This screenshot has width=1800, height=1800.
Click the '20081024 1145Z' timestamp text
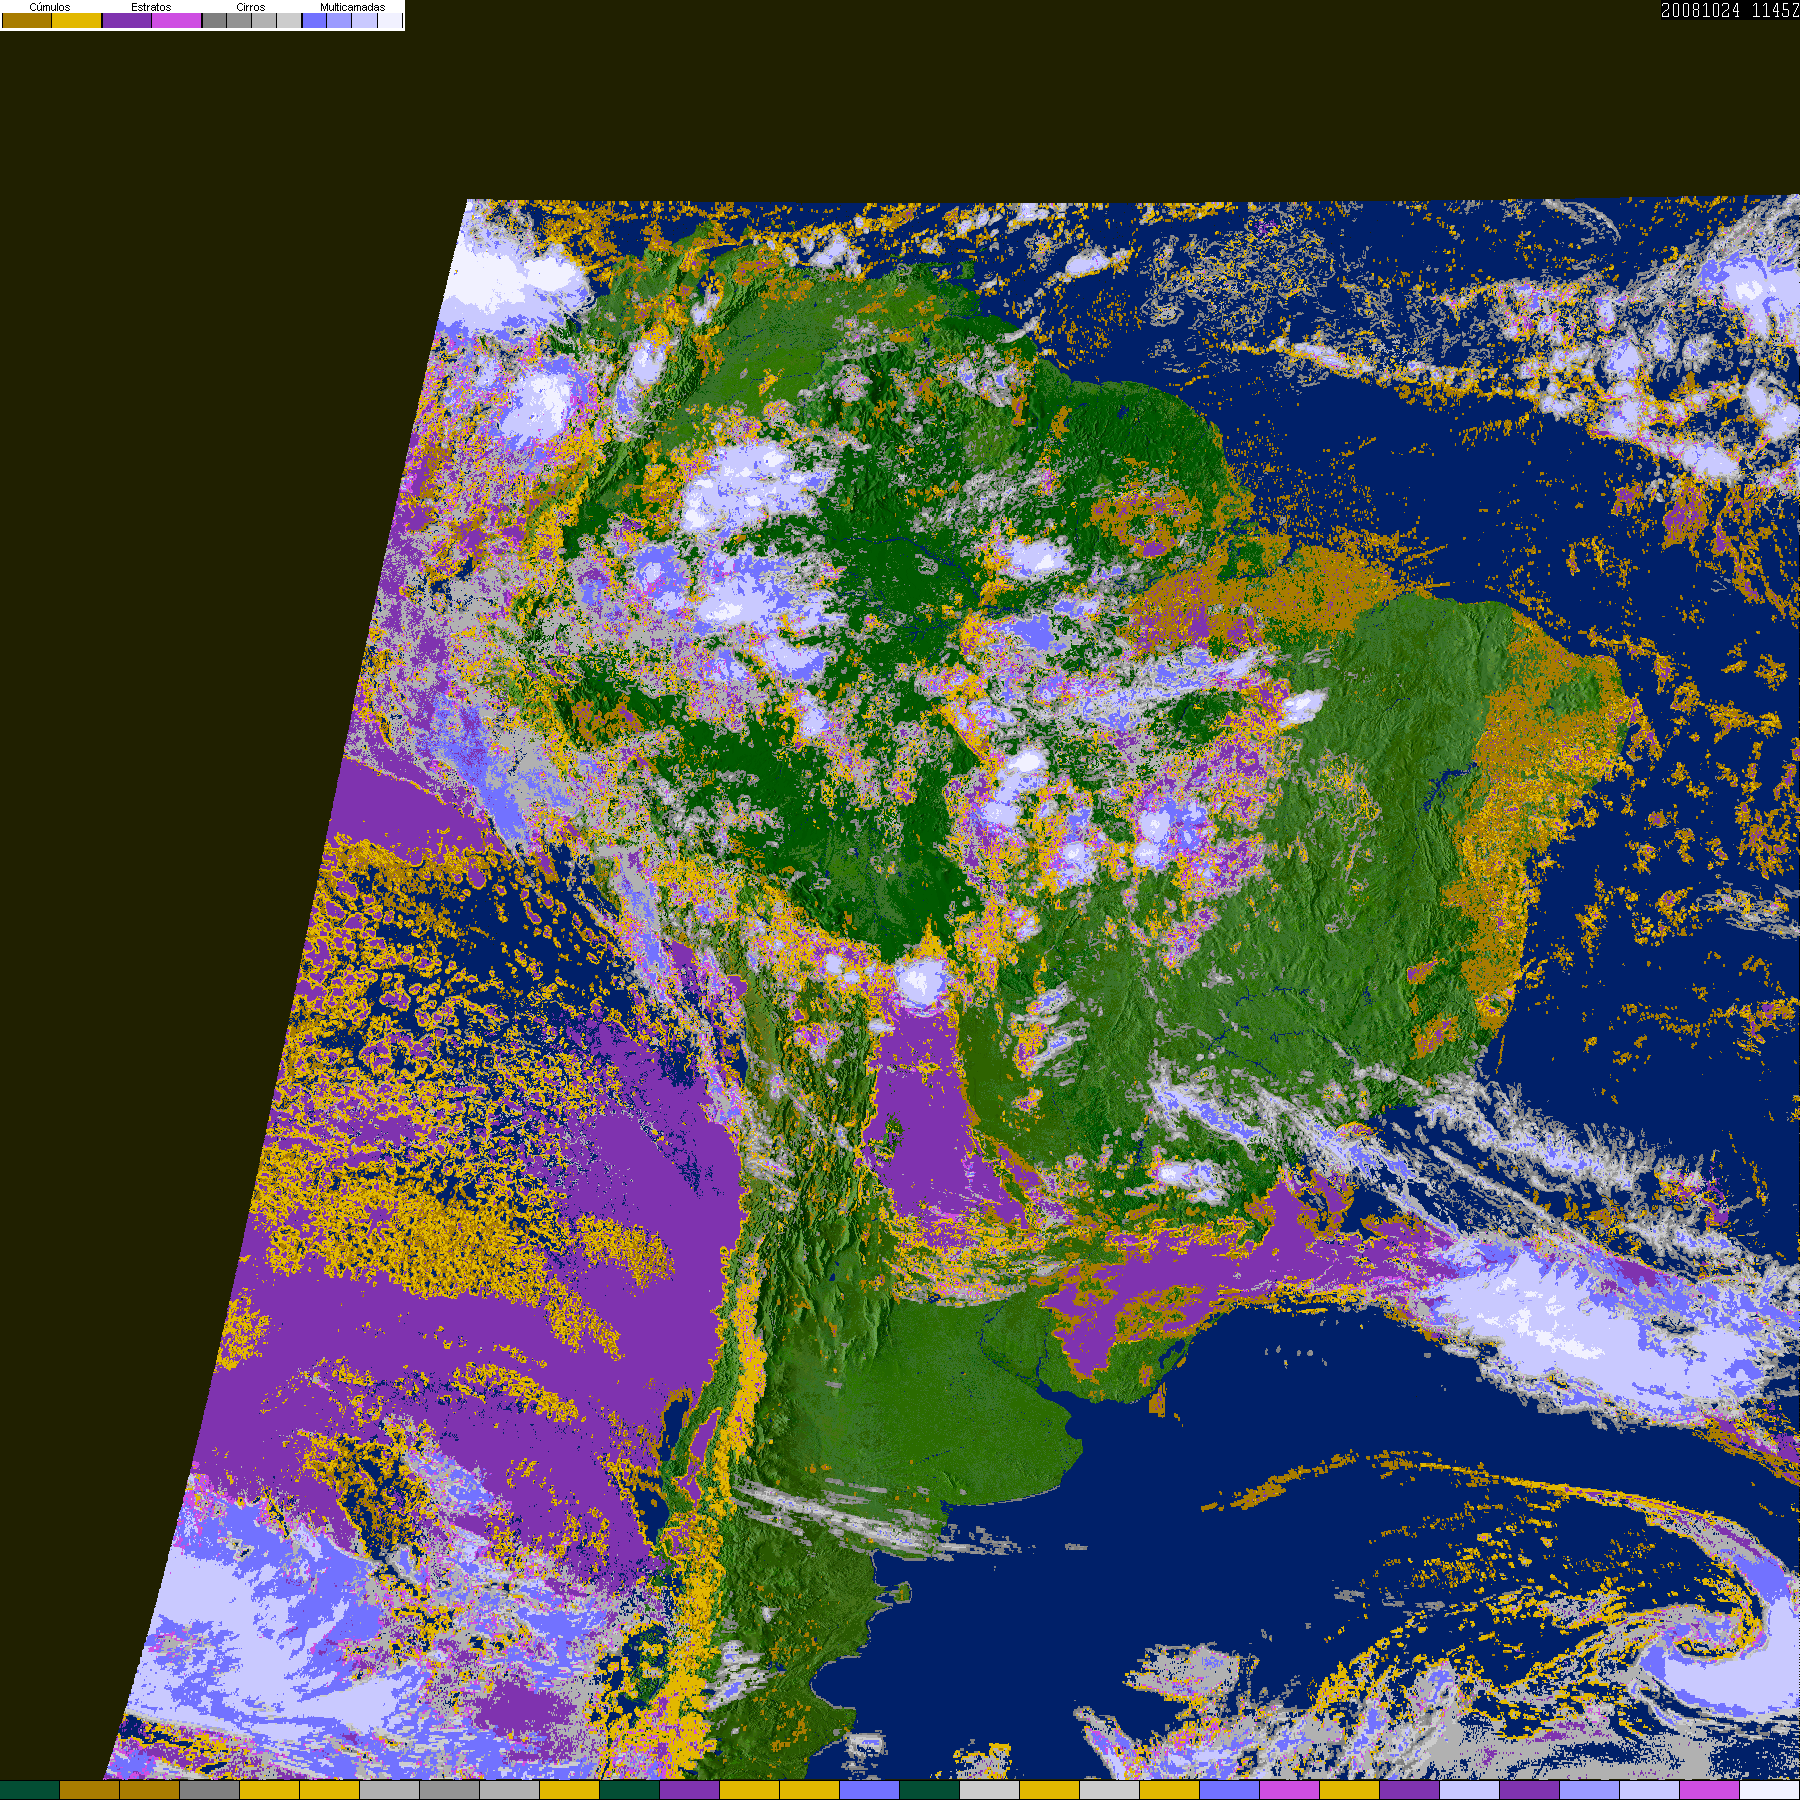(1730, 10)
